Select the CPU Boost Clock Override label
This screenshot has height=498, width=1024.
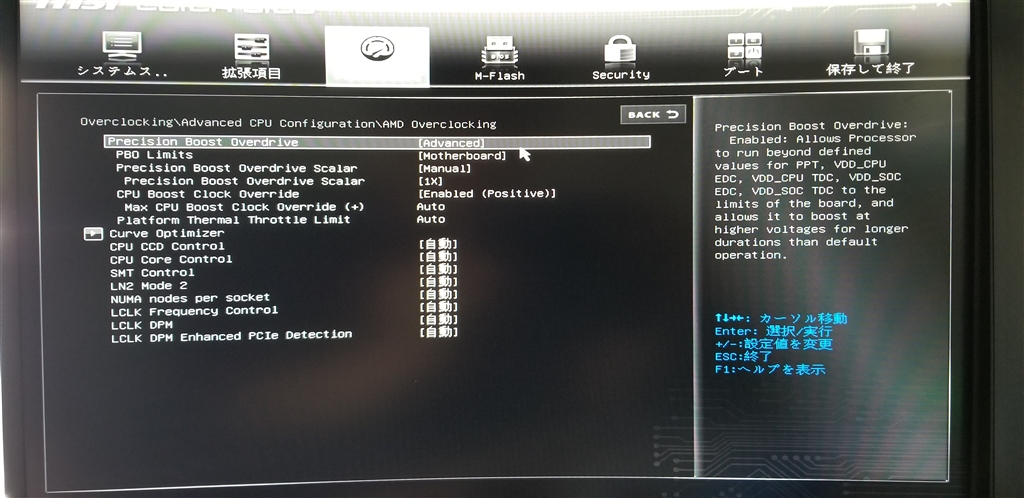point(208,194)
